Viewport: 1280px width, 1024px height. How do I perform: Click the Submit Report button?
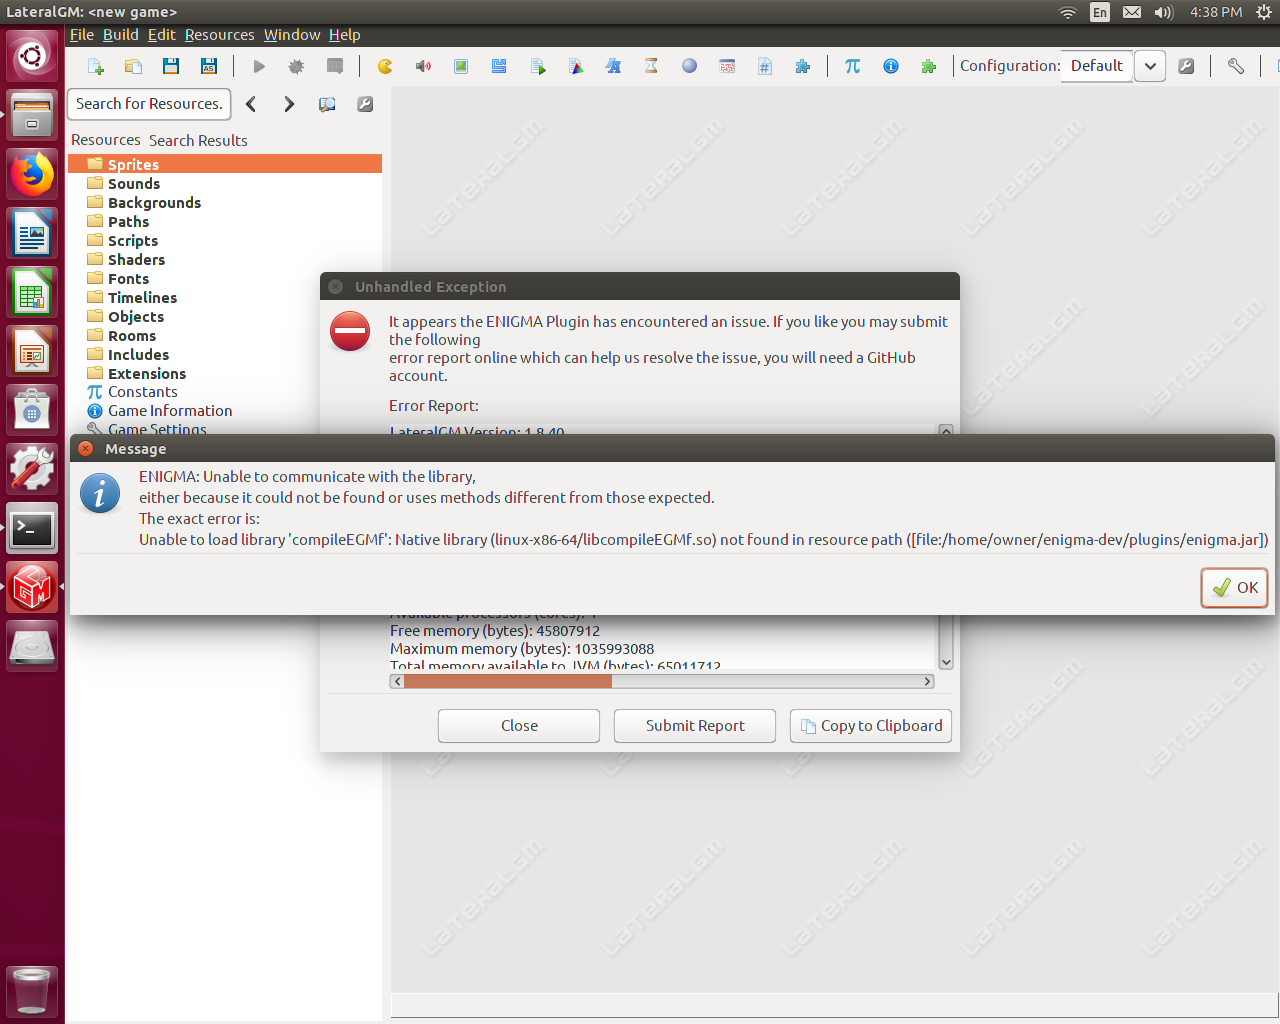(x=695, y=726)
